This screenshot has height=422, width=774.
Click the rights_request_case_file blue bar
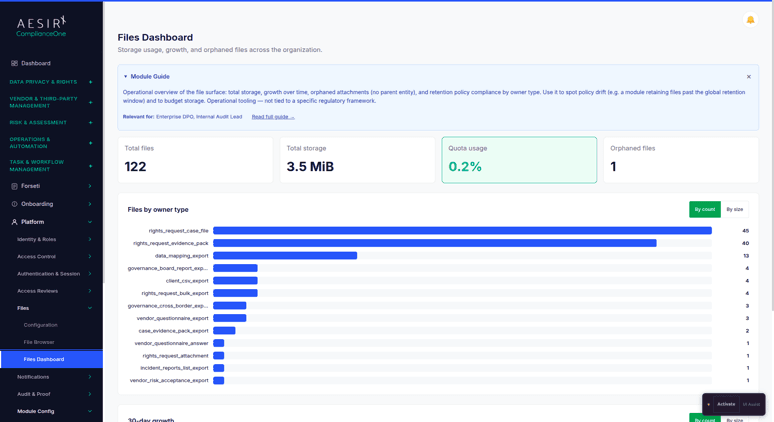[463, 230]
